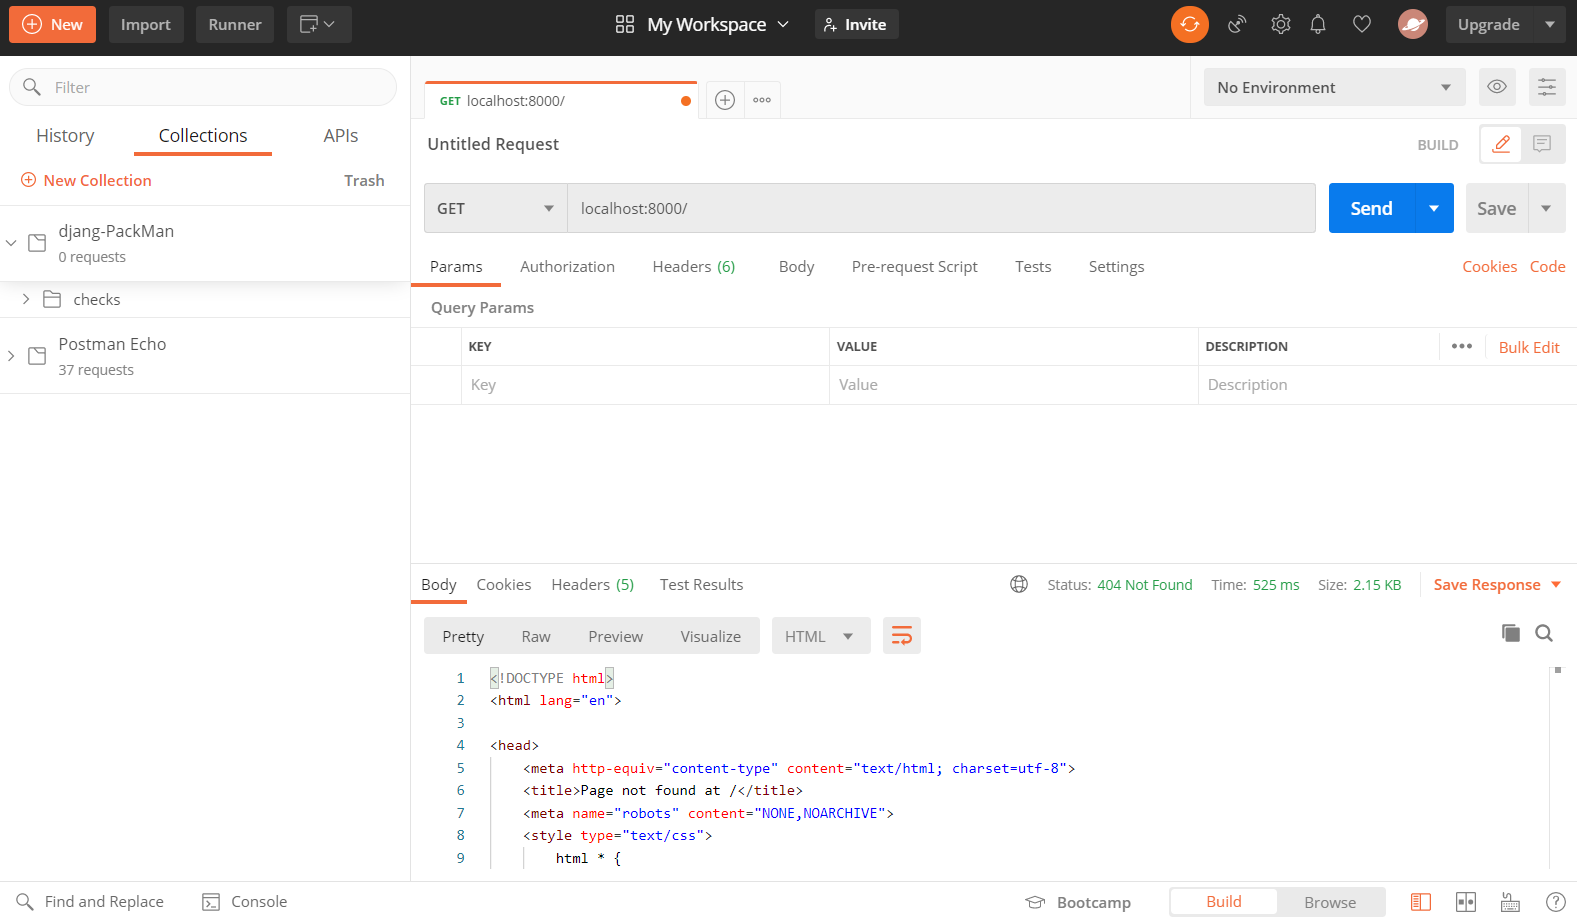Add a new request tab
The height and width of the screenshot is (917, 1577).
click(x=725, y=100)
